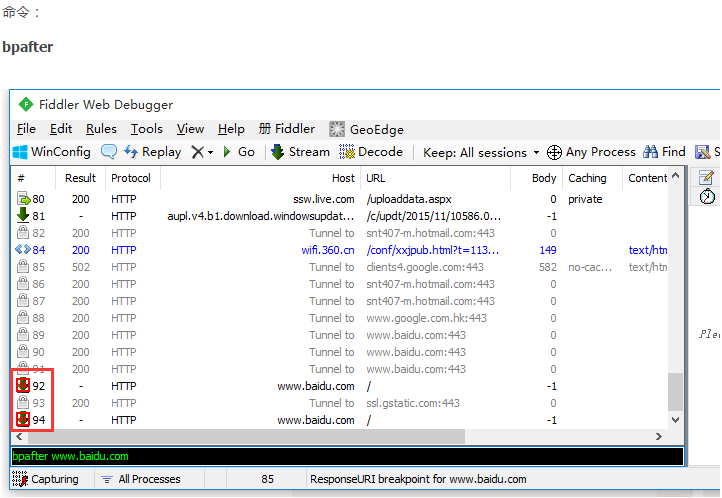Toggle Stream mode green arrow icon
Screen dimensions: 722x498
click(x=277, y=152)
